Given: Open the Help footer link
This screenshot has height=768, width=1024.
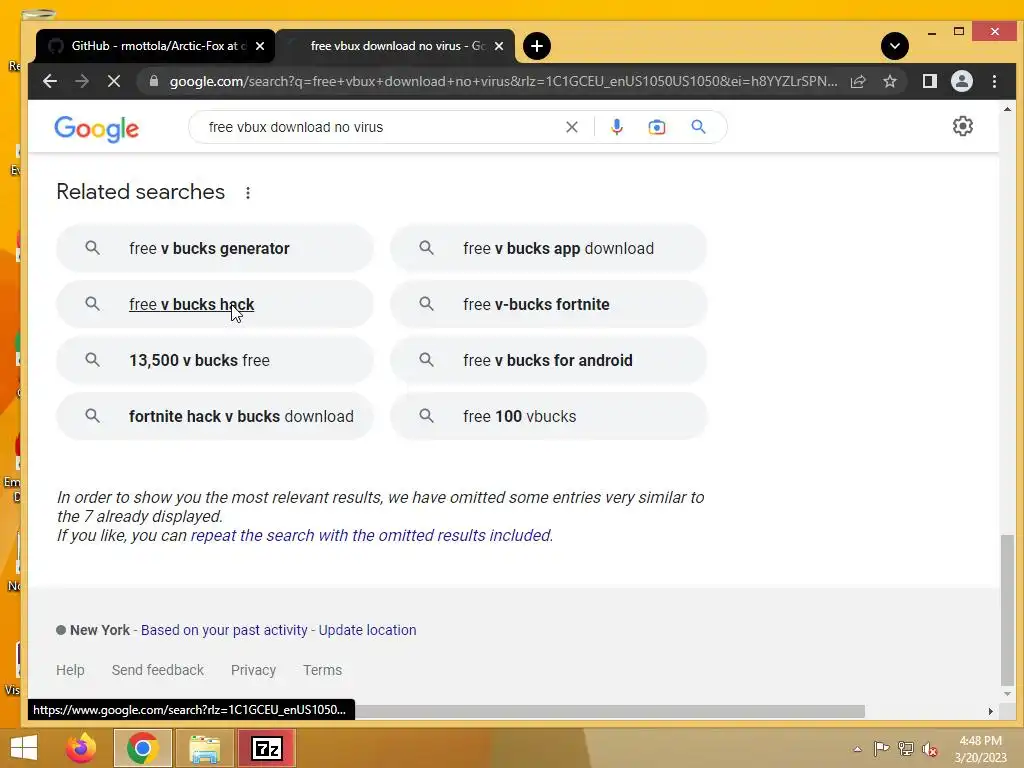Looking at the screenshot, I should (x=70, y=670).
